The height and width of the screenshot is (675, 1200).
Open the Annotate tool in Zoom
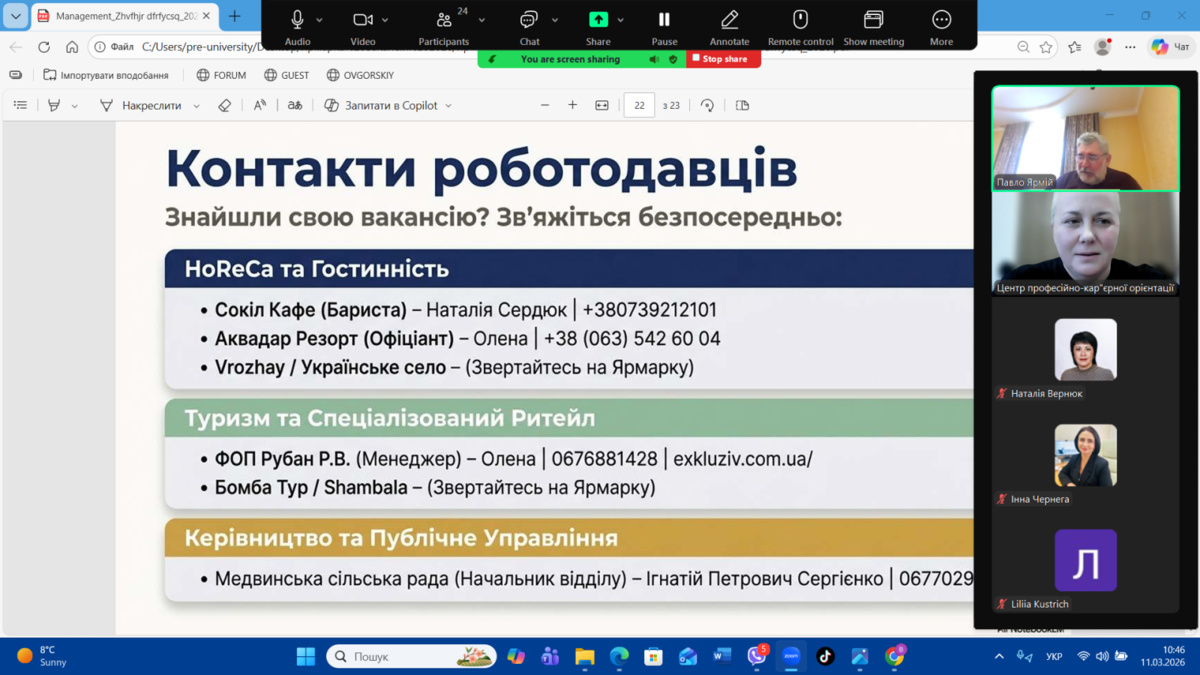coord(729,20)
